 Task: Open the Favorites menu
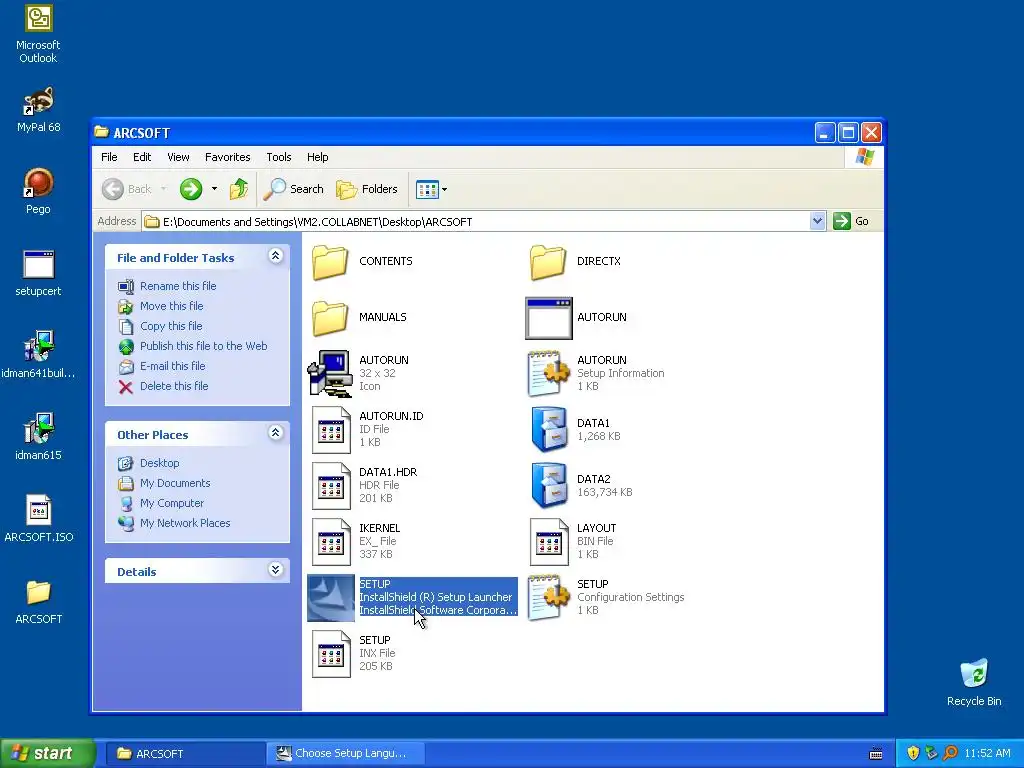coord(227,157)
